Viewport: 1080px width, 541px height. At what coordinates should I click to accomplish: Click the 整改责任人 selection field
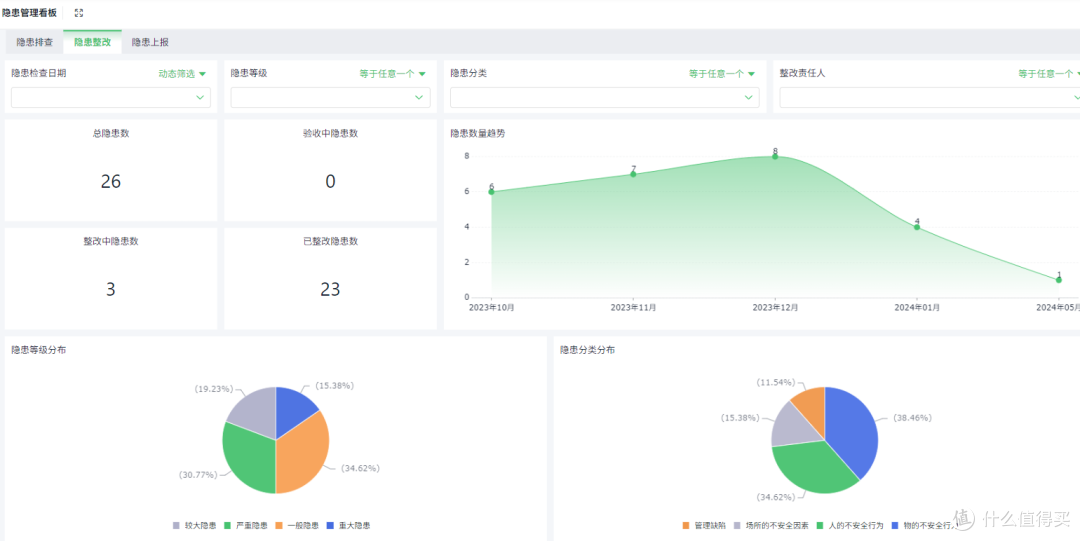(930, 97)
